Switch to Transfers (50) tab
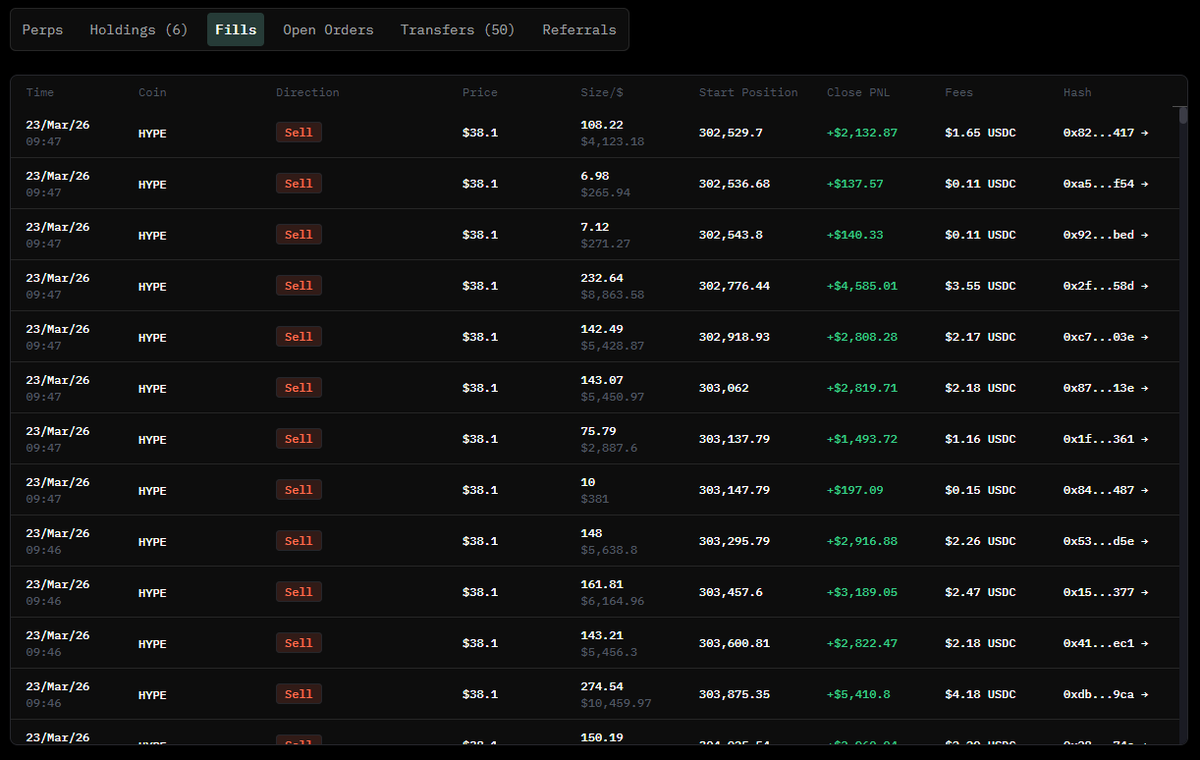Image resolution: width=1200 pixels, height=760 pixels. click(458, 30)
